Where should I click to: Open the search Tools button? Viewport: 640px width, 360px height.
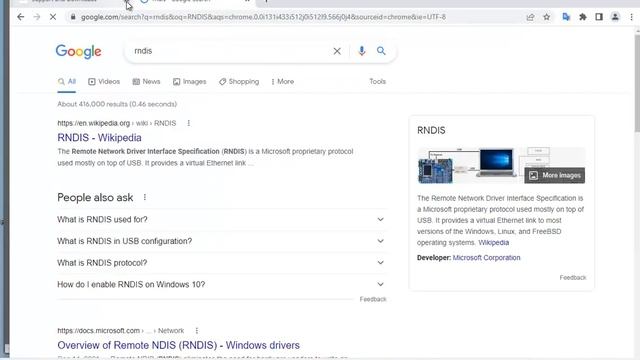point(378,82)
